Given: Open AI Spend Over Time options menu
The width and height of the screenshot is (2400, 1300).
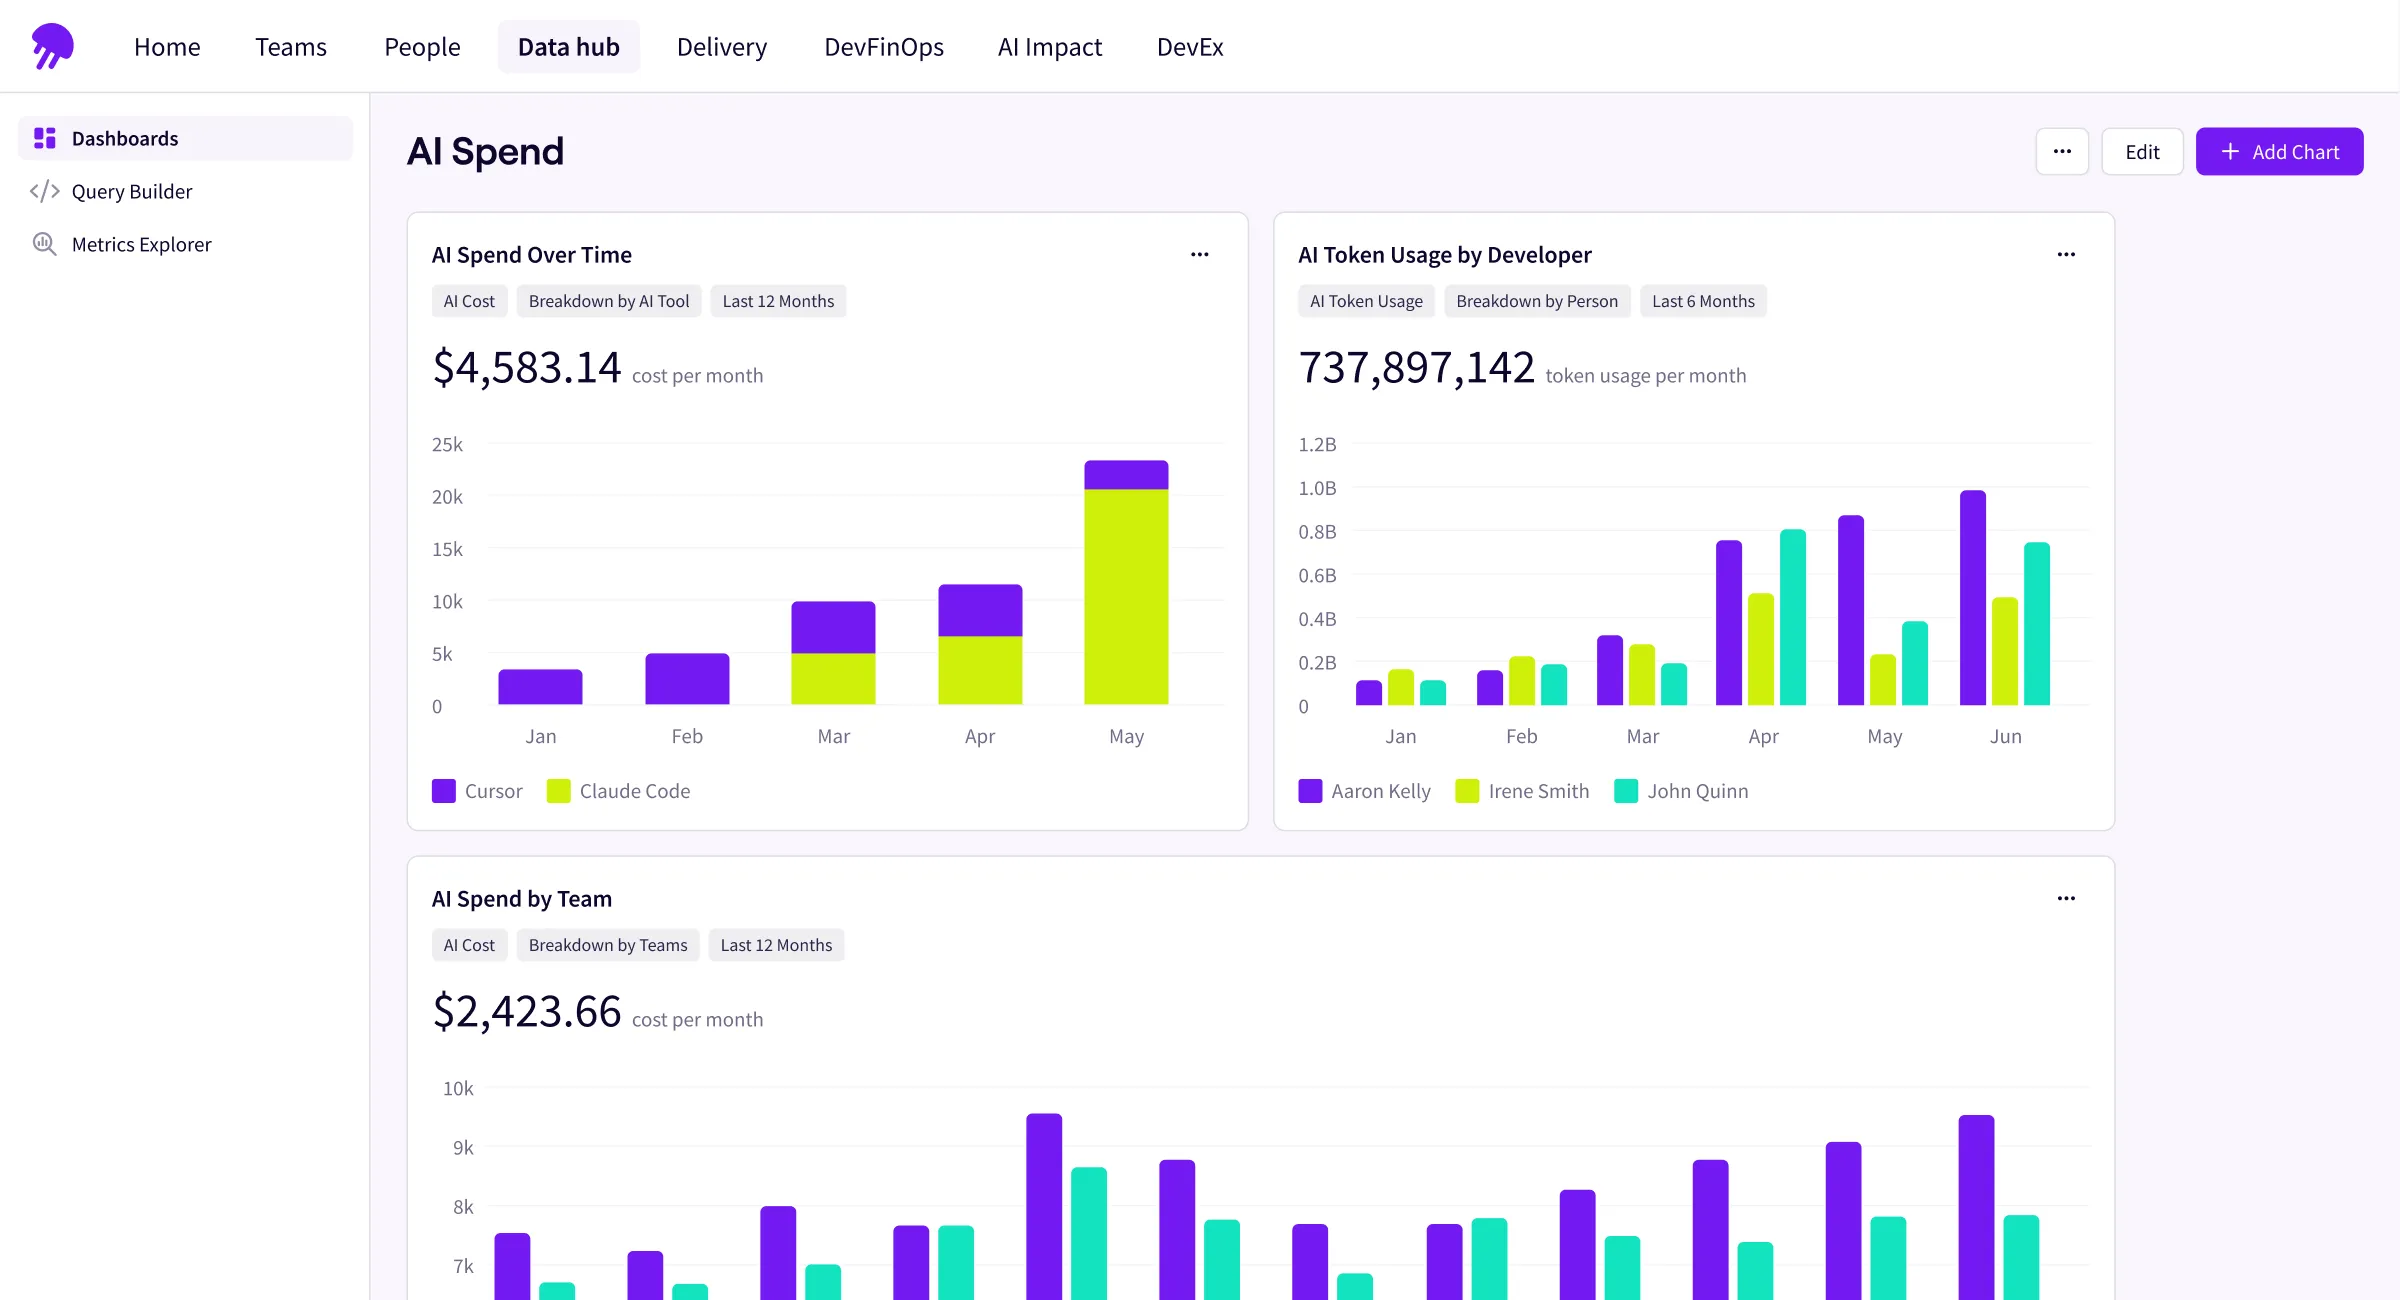Looking at the screenshot, I should point(1199,254).
